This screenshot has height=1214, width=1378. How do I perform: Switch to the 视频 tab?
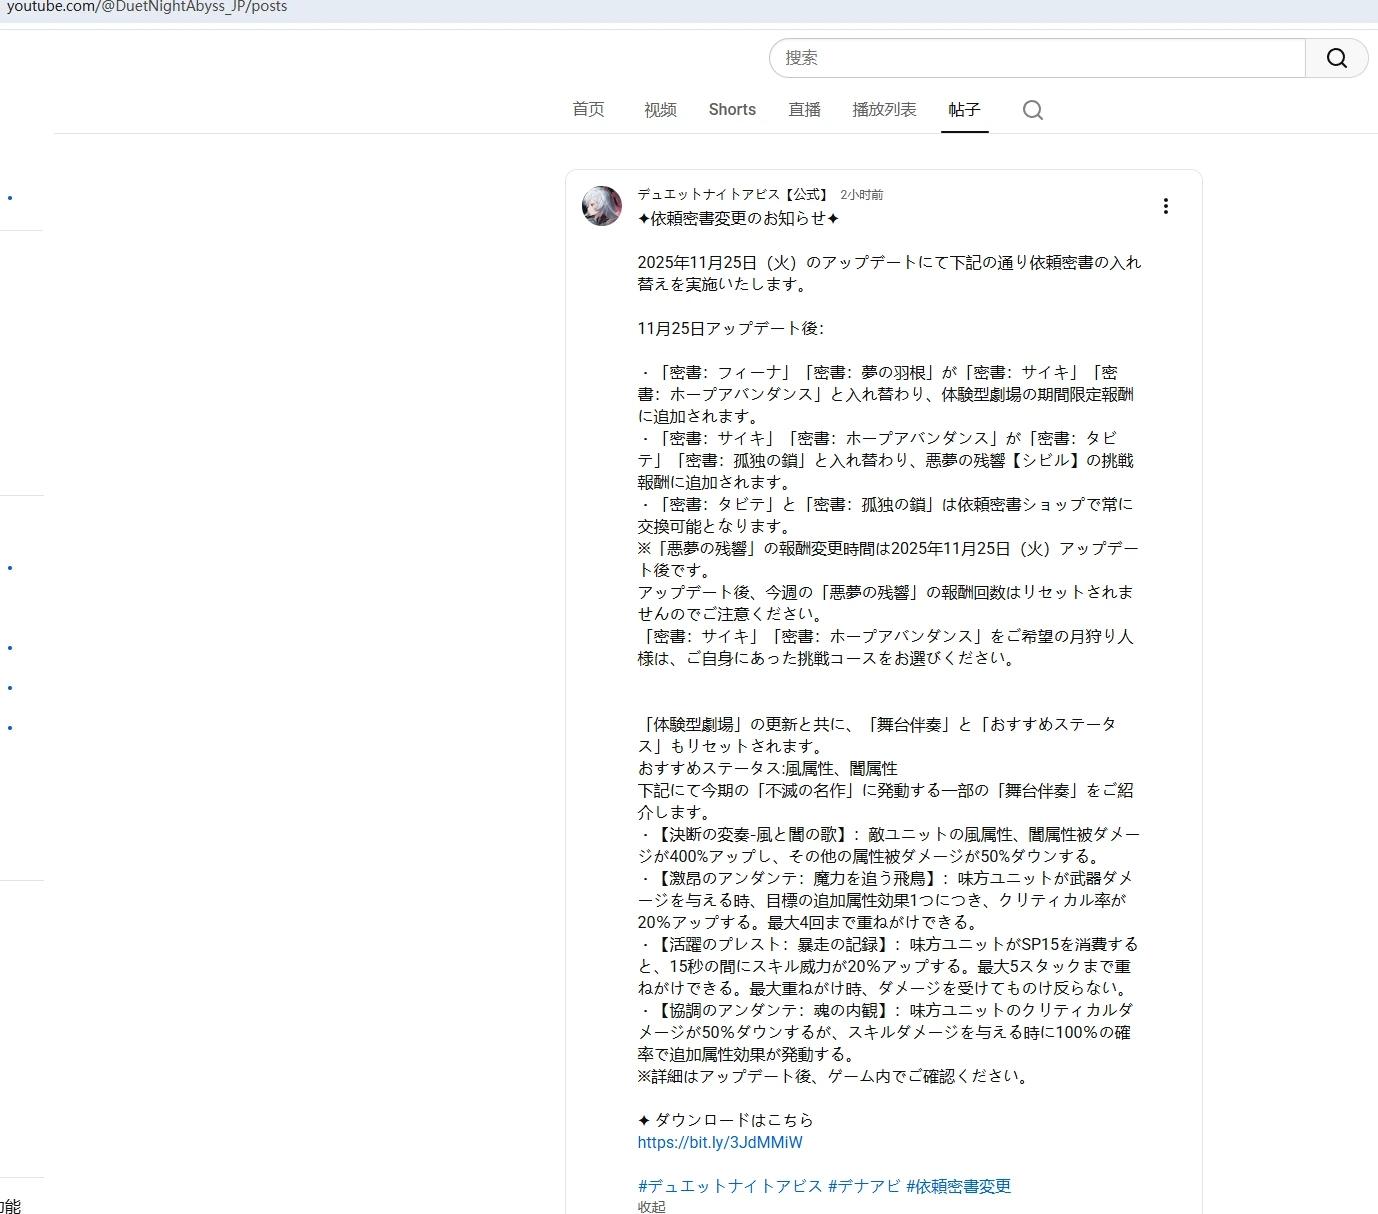click(660, 110)
